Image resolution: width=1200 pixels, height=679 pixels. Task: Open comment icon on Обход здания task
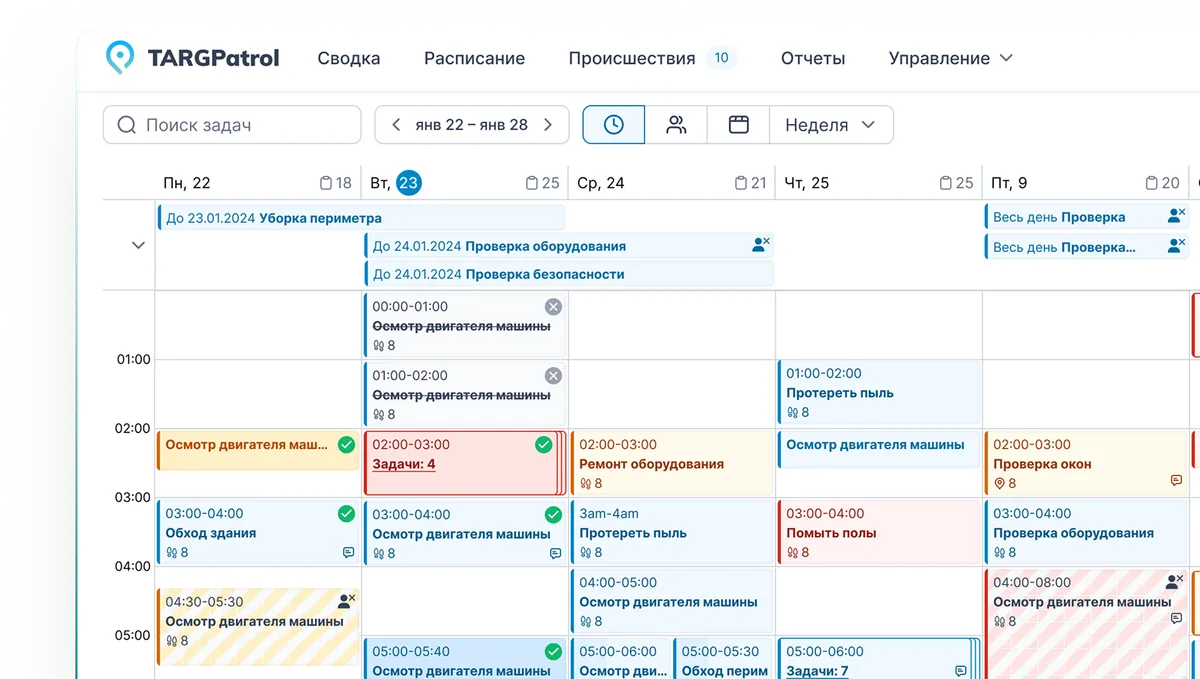click(349, 552)
